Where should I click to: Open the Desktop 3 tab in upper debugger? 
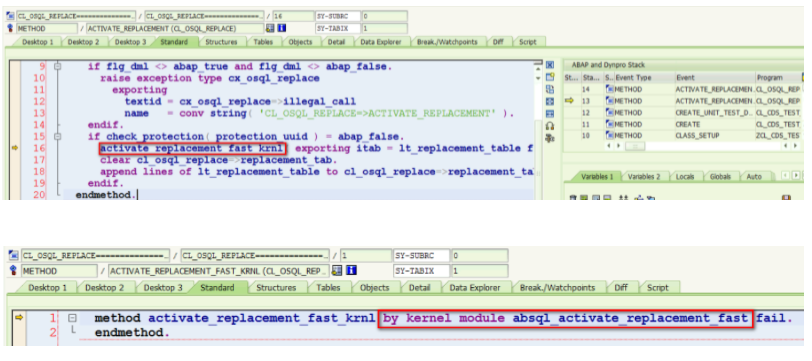click(x=130, y=42)
